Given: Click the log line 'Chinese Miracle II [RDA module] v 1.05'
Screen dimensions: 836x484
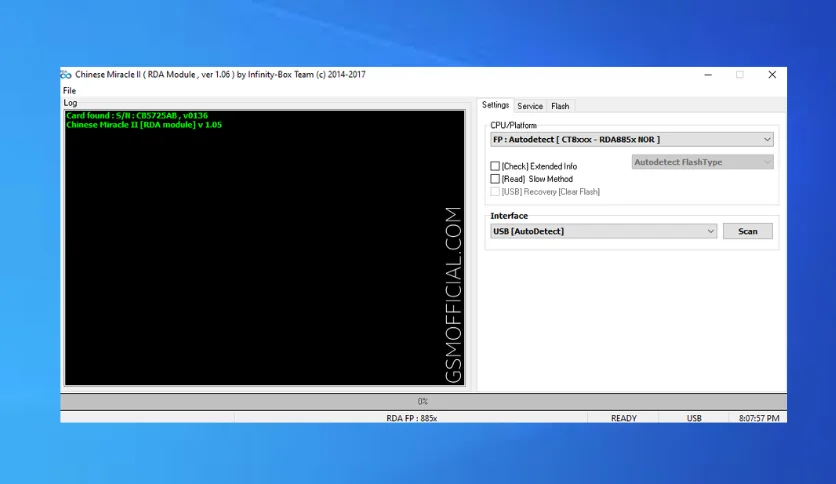Looking at the screenshot, I should [144, 125].
